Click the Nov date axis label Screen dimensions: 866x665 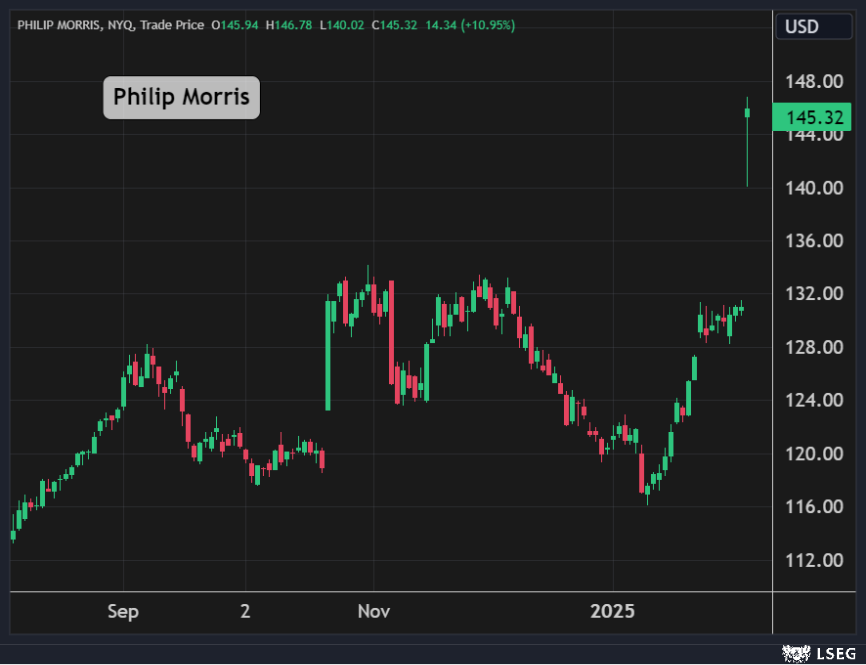tap(374, 611)
